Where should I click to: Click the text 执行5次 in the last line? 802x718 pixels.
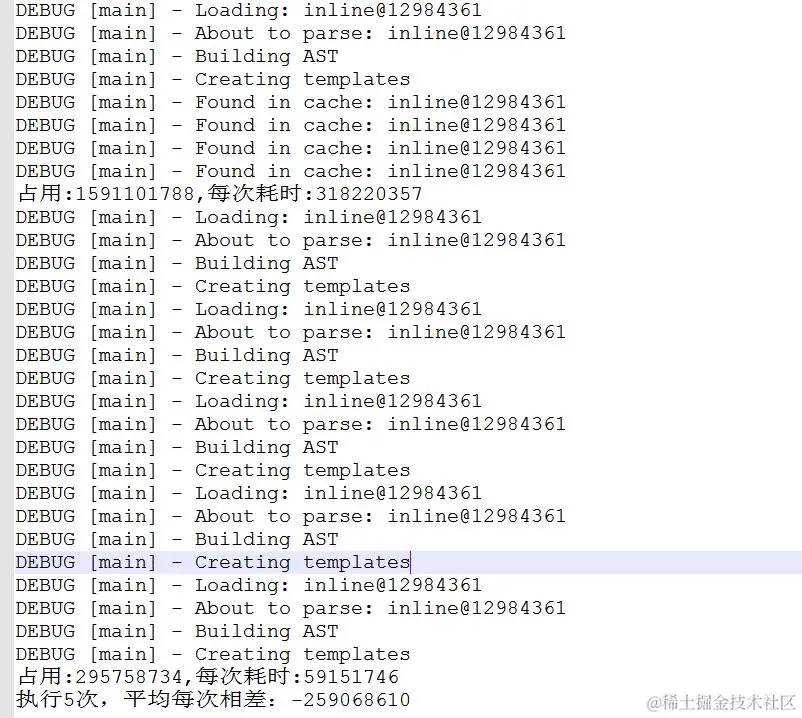point(57,700)
